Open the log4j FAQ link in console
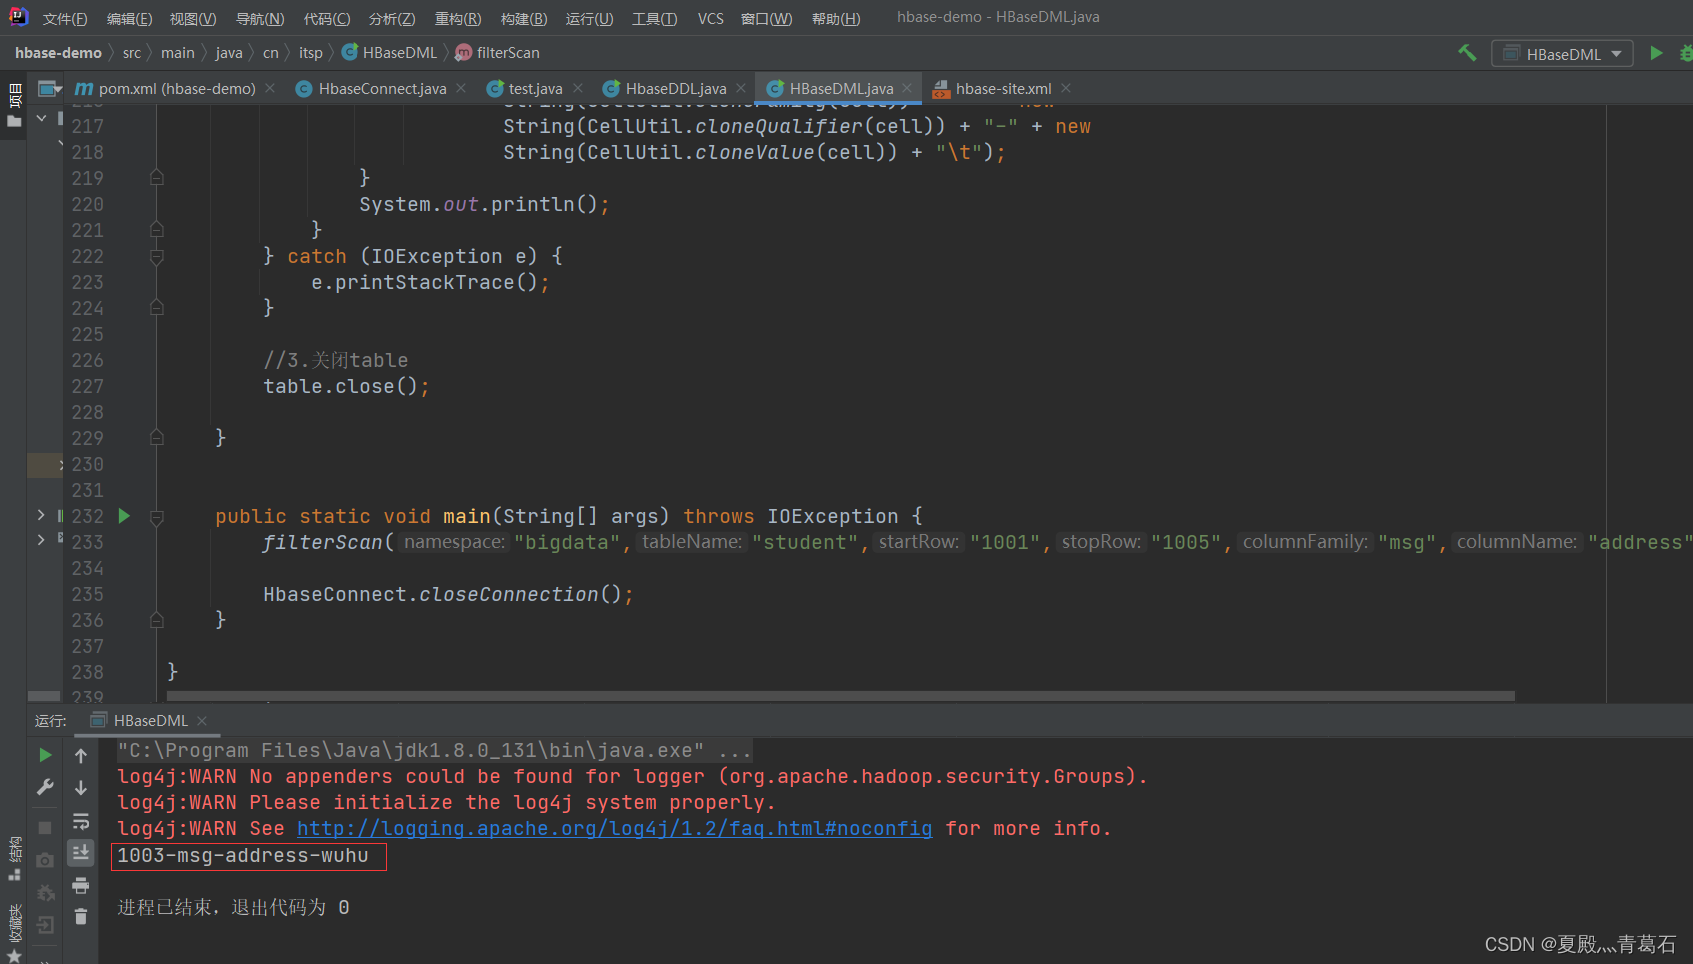This screenshot has width=1693, height=964. point(614,828)
